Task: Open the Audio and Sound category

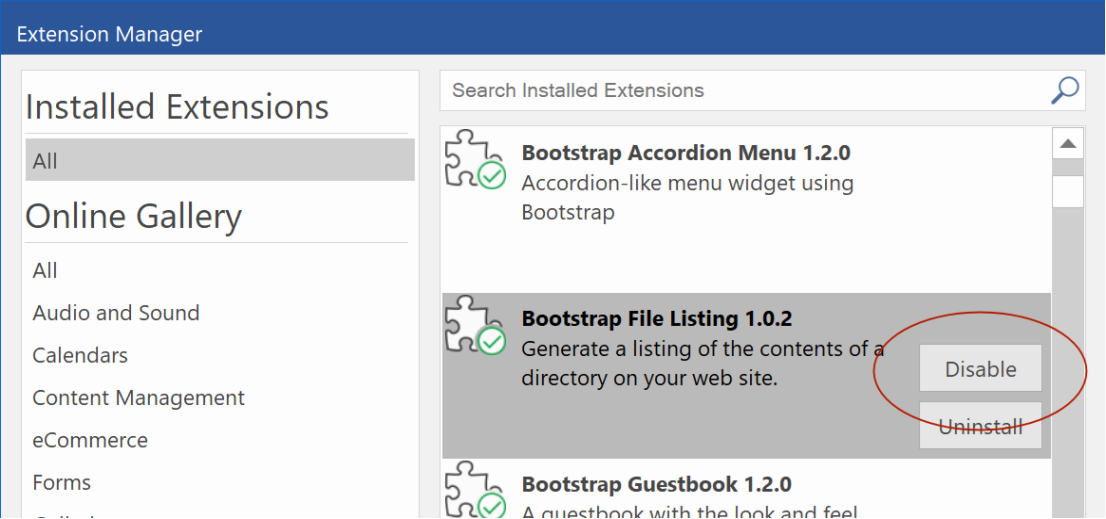Action: coord(116,312)
